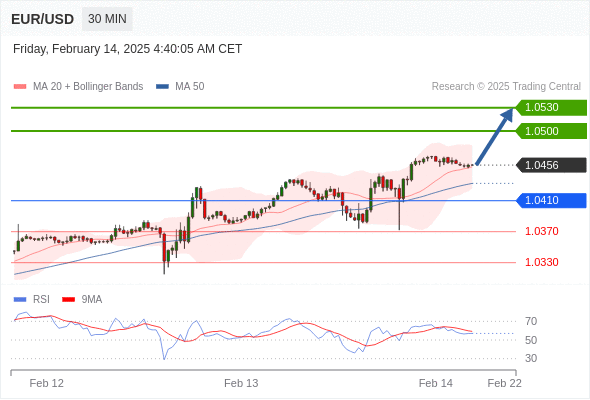590x400 pixels.
Task: Click the red 1.0330 support value
Action: click(541, 262)
